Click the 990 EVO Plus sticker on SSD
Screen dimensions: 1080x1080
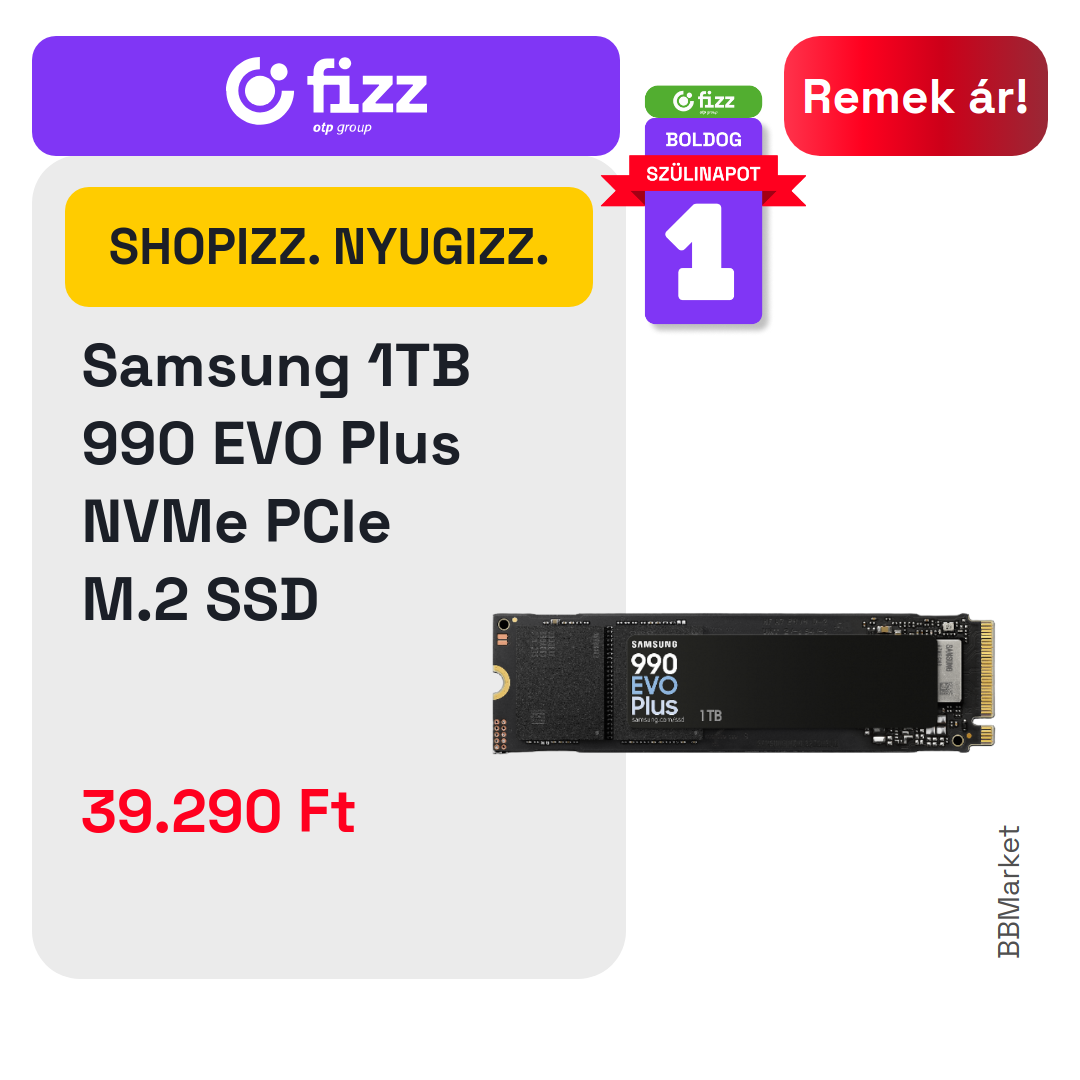(x=654, y=684)
